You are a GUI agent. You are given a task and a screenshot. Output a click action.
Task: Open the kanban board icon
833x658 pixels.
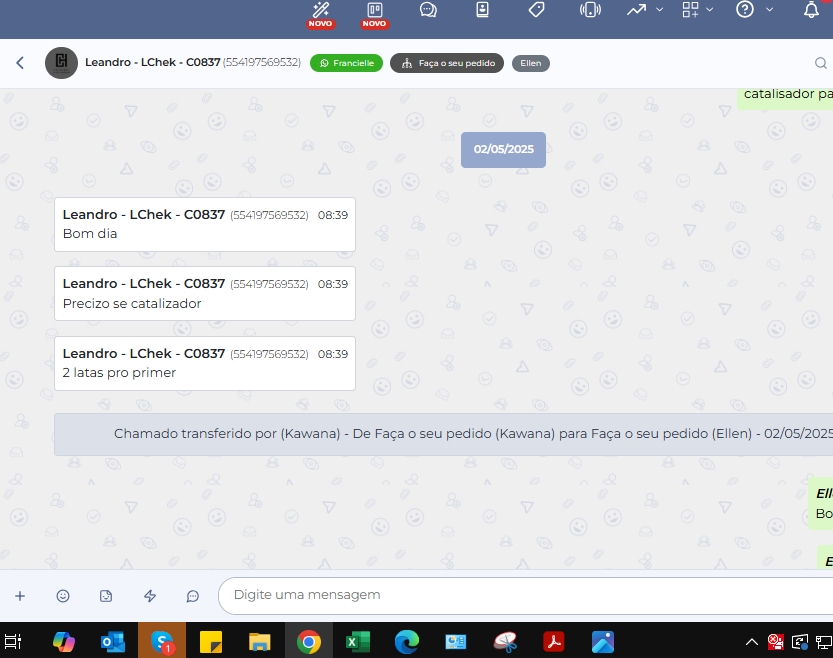pyautogui.click(x=375, y=11)
